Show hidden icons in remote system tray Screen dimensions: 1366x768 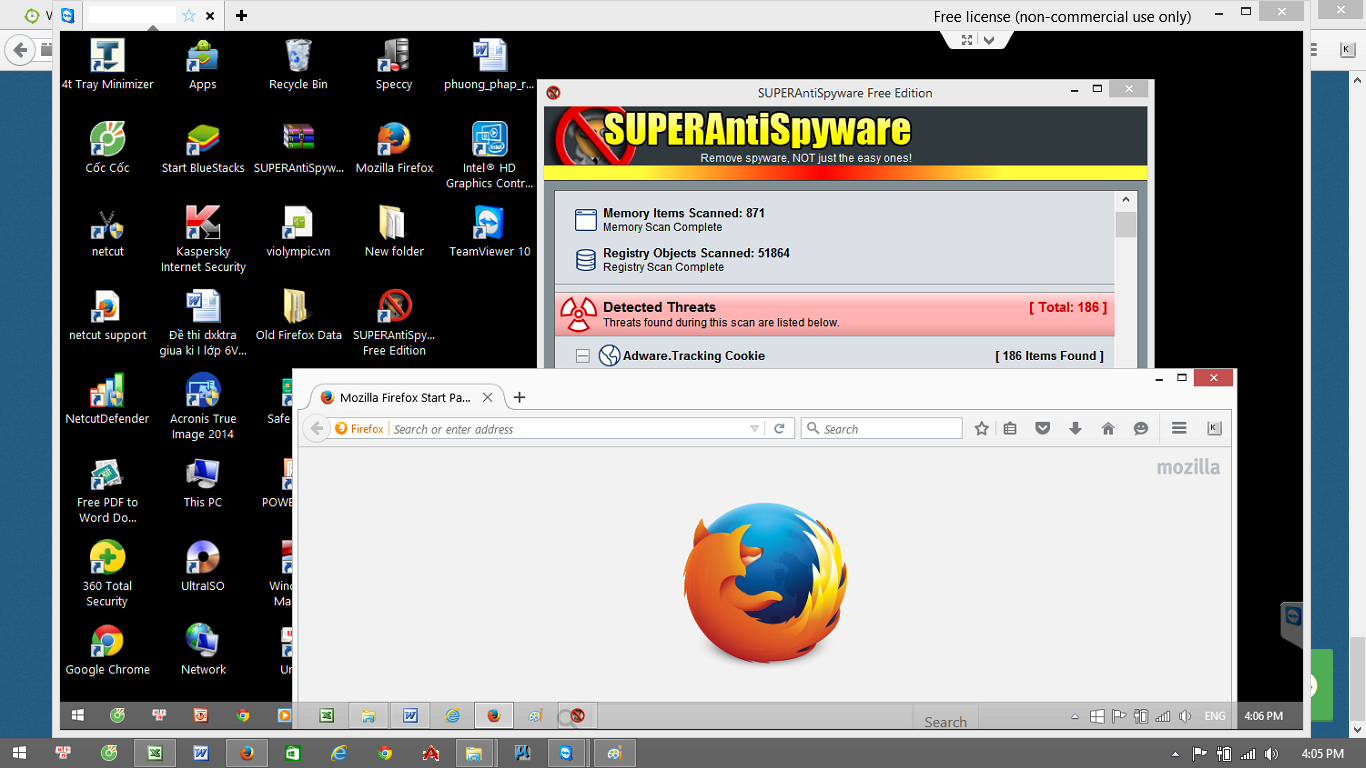click(x=1075, y=716)
